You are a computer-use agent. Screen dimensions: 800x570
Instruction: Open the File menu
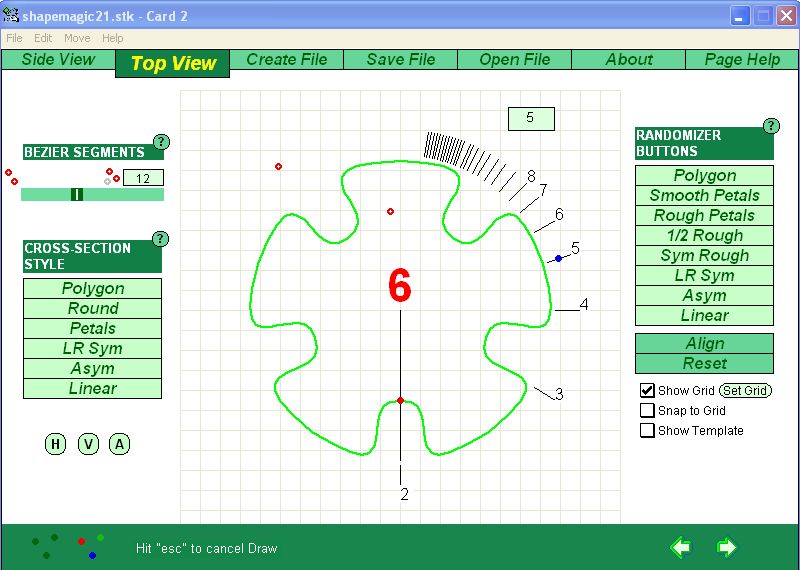point(14,38)
